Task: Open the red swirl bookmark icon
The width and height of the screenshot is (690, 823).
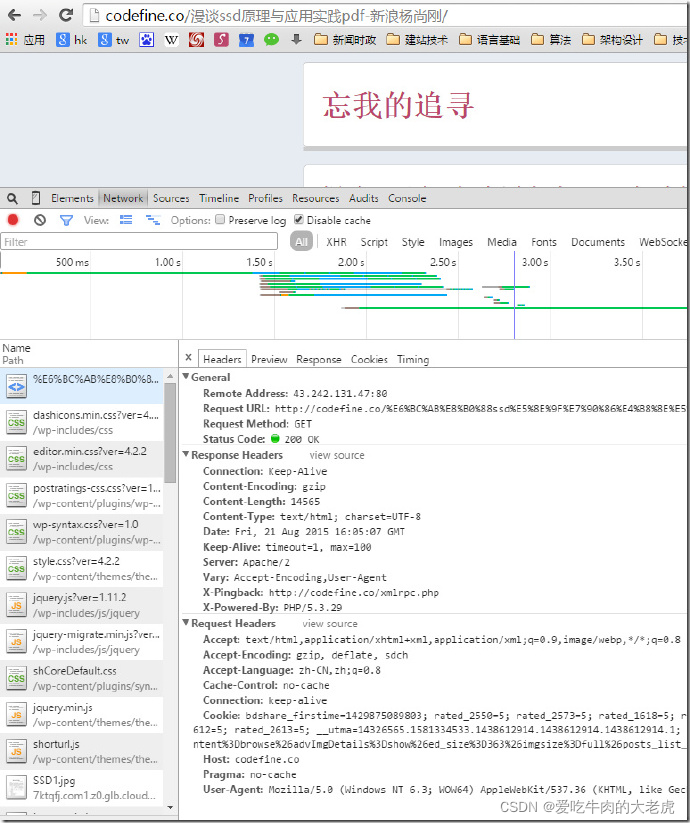Action: (196, 39)
